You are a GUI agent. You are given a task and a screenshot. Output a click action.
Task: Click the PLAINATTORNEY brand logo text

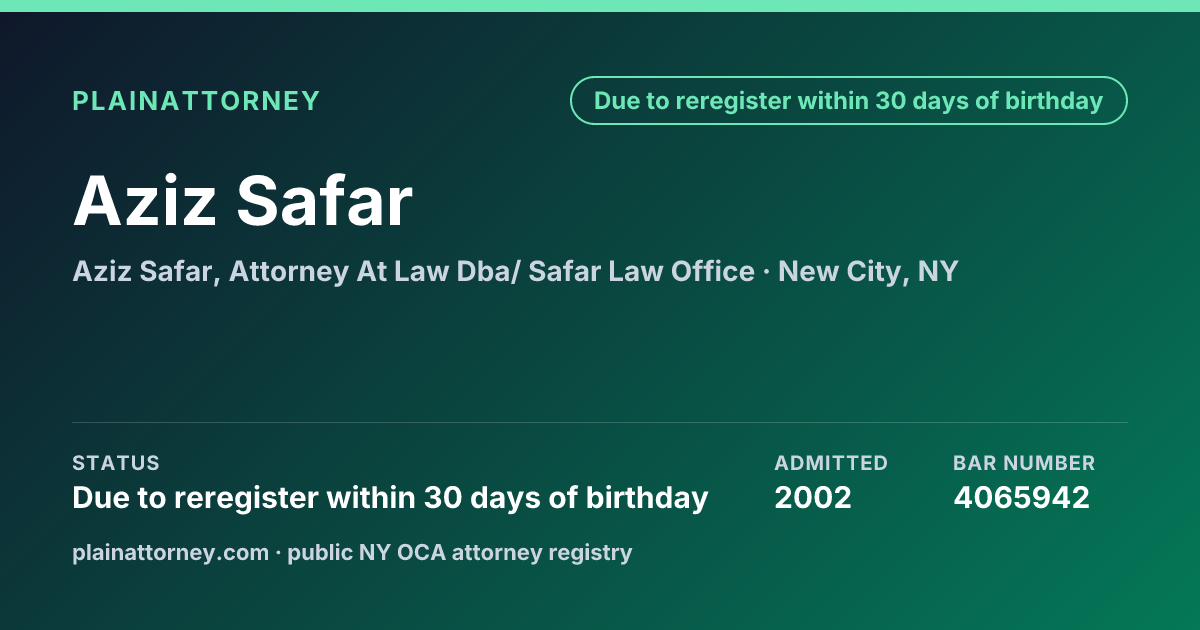point(196,101)
